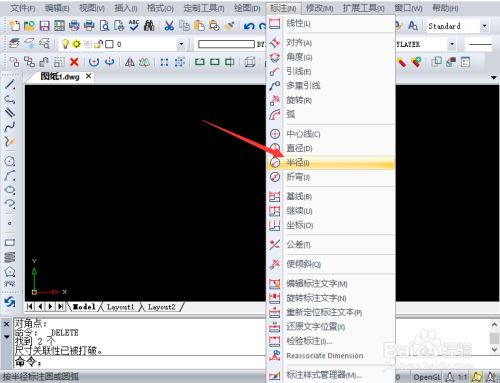The image size is (500, 383).
Task: Click command history scrollbar up arrow
Action: pyautogui.click(x=494, y=324)
